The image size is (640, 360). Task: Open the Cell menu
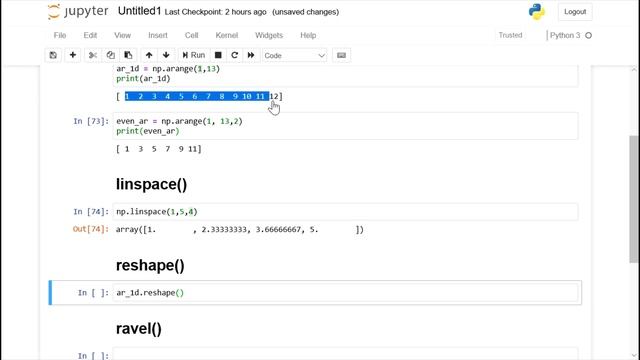pos(191,36)
